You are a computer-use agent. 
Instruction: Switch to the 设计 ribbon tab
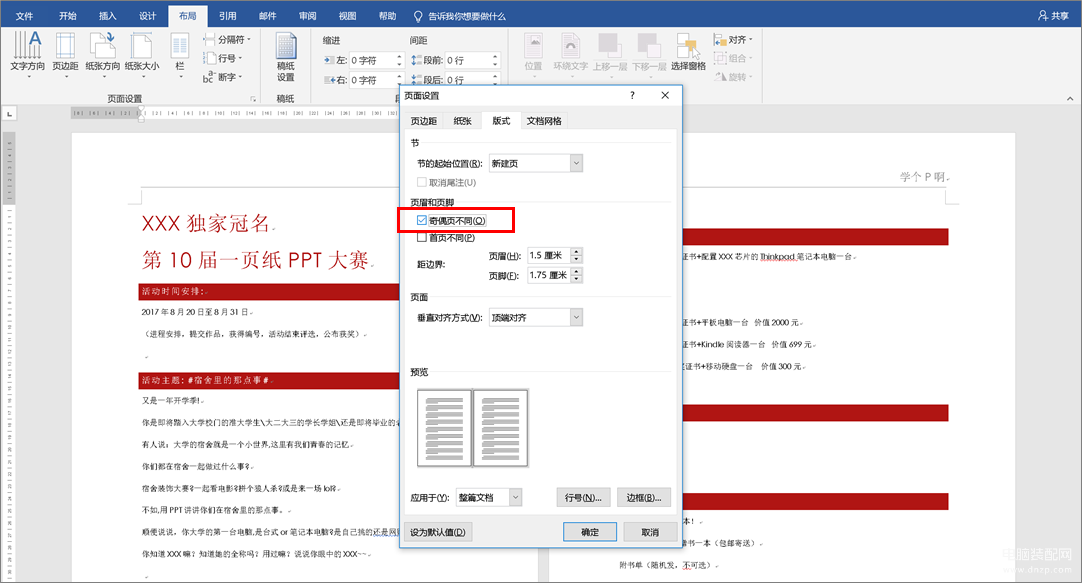(148, 16)
